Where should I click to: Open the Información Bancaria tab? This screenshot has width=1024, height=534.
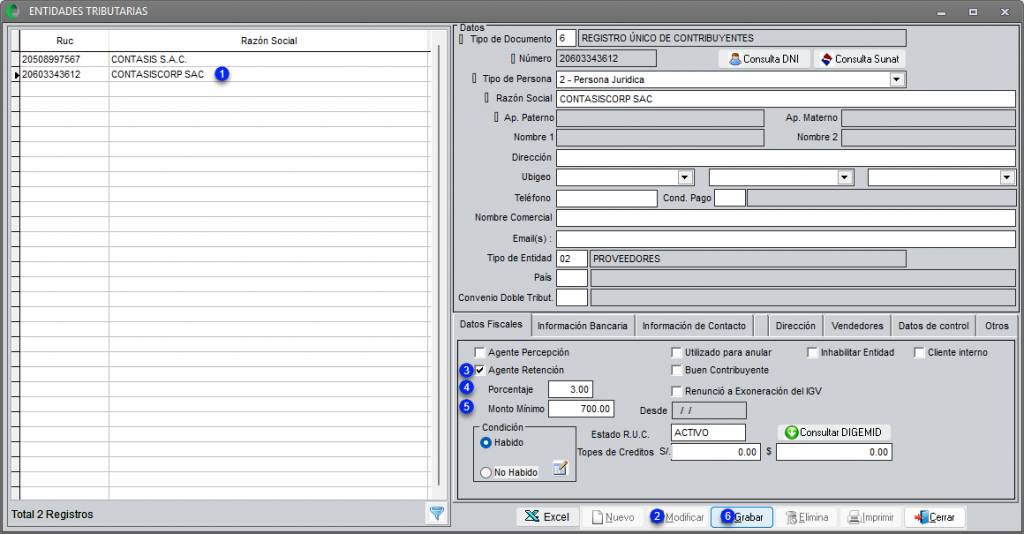pyautogui.click(x=582, y=326)
